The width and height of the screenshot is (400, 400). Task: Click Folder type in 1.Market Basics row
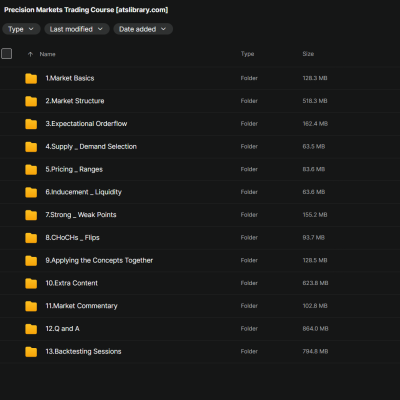click(x=249, y=78)
